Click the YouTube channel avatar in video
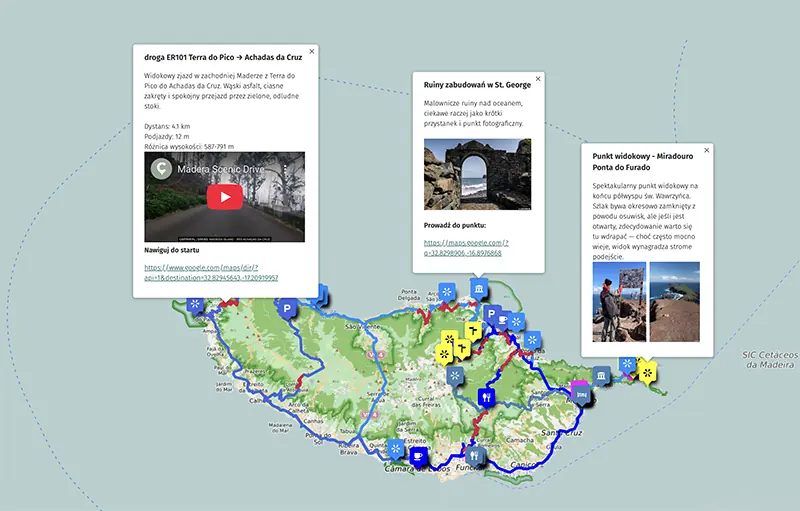The height and width of the screenshot is (511, 800). pos(161,169)
